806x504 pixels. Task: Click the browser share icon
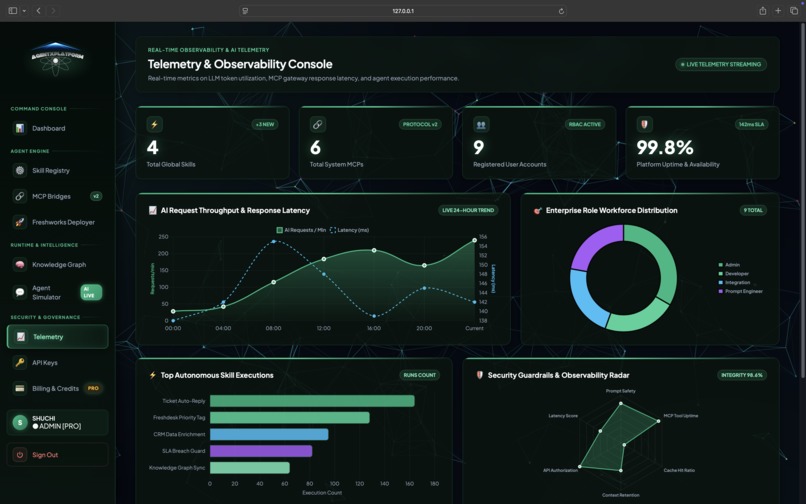point(763,10)
